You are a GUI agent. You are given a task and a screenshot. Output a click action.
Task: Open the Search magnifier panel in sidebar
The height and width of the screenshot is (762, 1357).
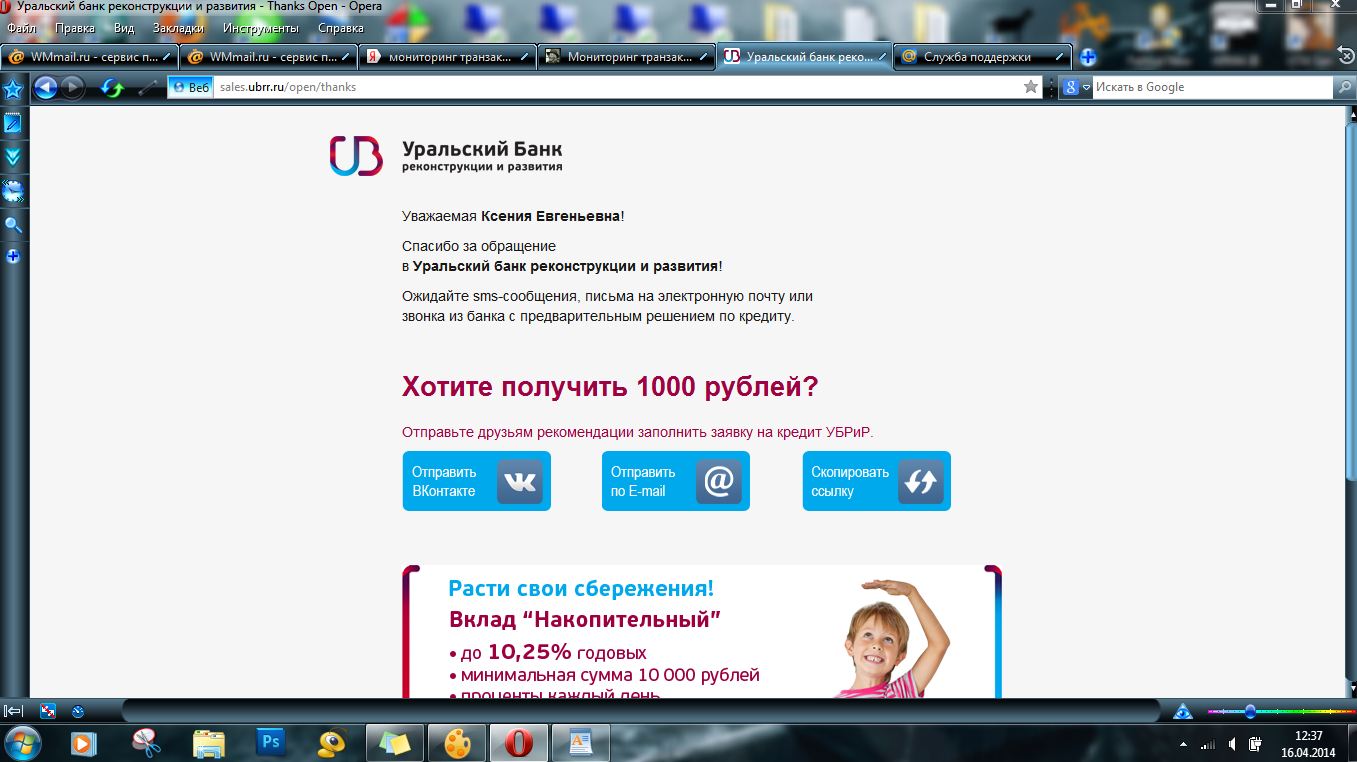pyautogui.click(x=13, y=225)
